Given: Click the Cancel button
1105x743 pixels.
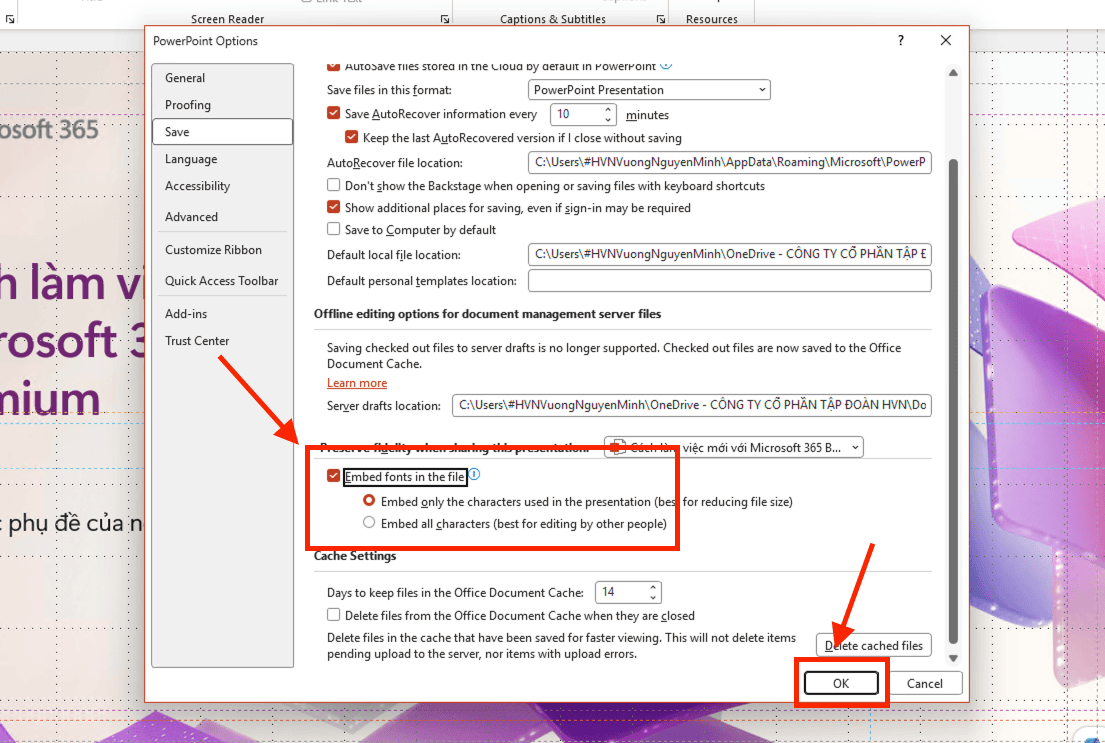Looking at the screenshot, I should (924, 683).
